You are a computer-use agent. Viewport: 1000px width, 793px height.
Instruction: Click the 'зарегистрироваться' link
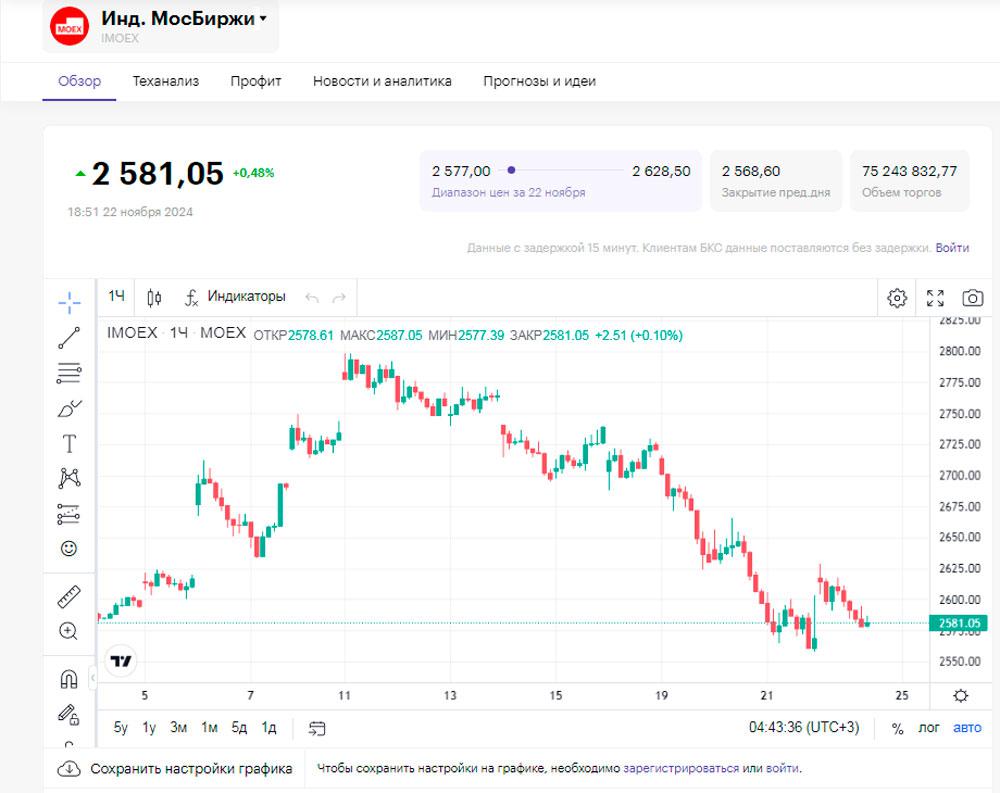point(681,768)
